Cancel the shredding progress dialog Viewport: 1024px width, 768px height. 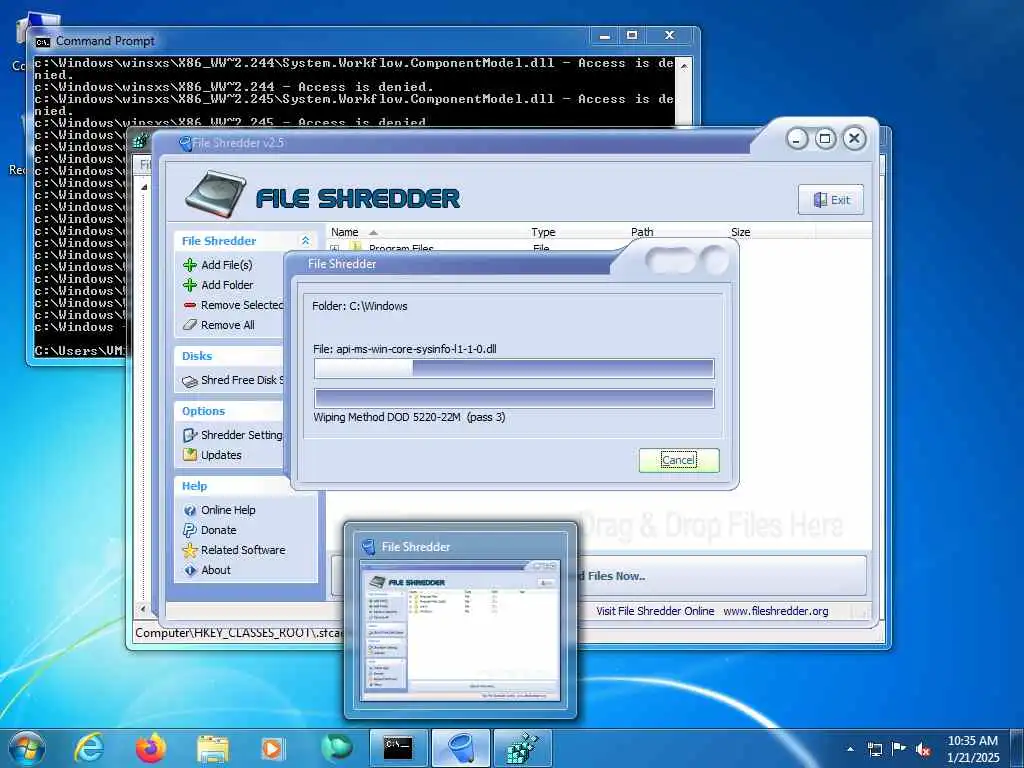point(679,460)
